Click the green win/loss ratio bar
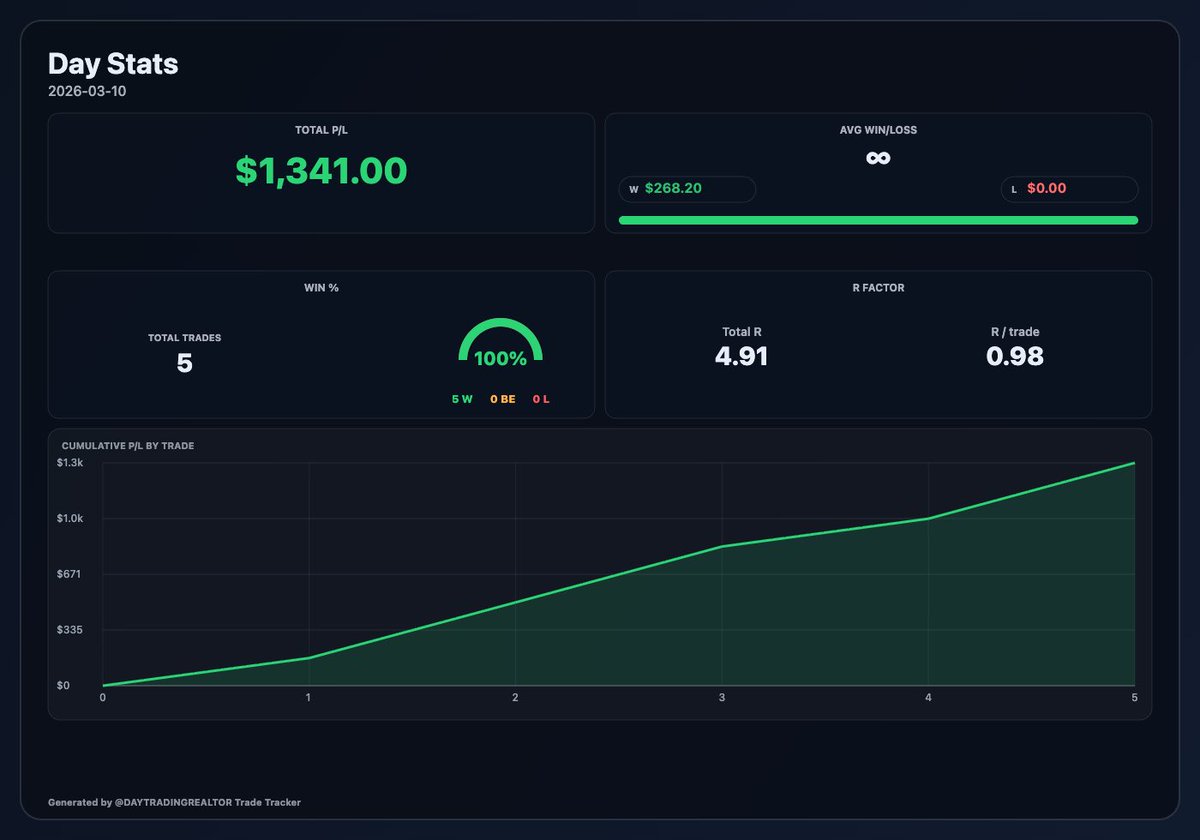 878,219
